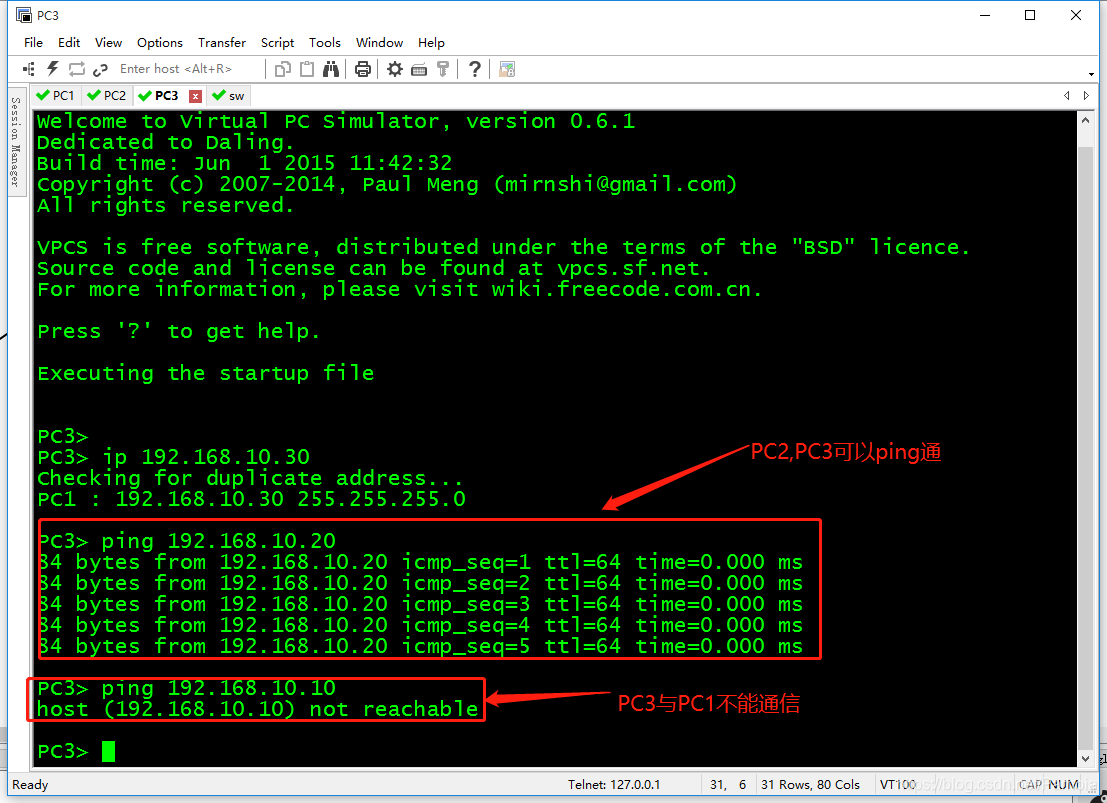Open the Session Manager toolbar icon
Viewport: 1107px width, 803px height.
pyautogui.click(x=29, y=69)
